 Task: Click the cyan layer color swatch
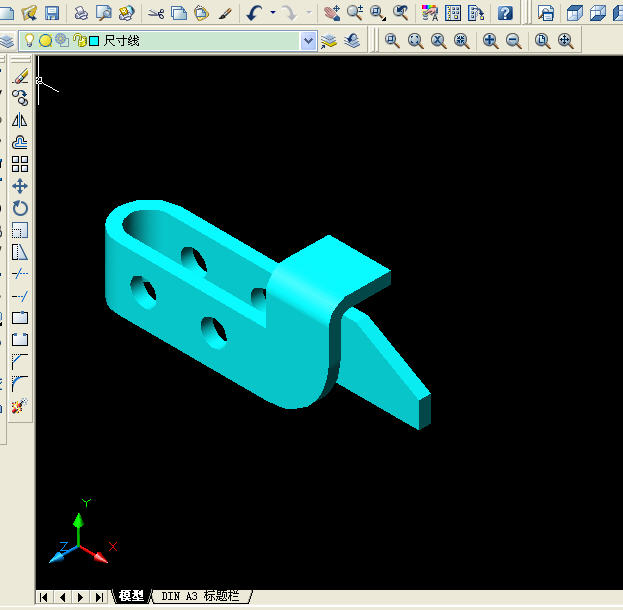(x=94, y=41)
